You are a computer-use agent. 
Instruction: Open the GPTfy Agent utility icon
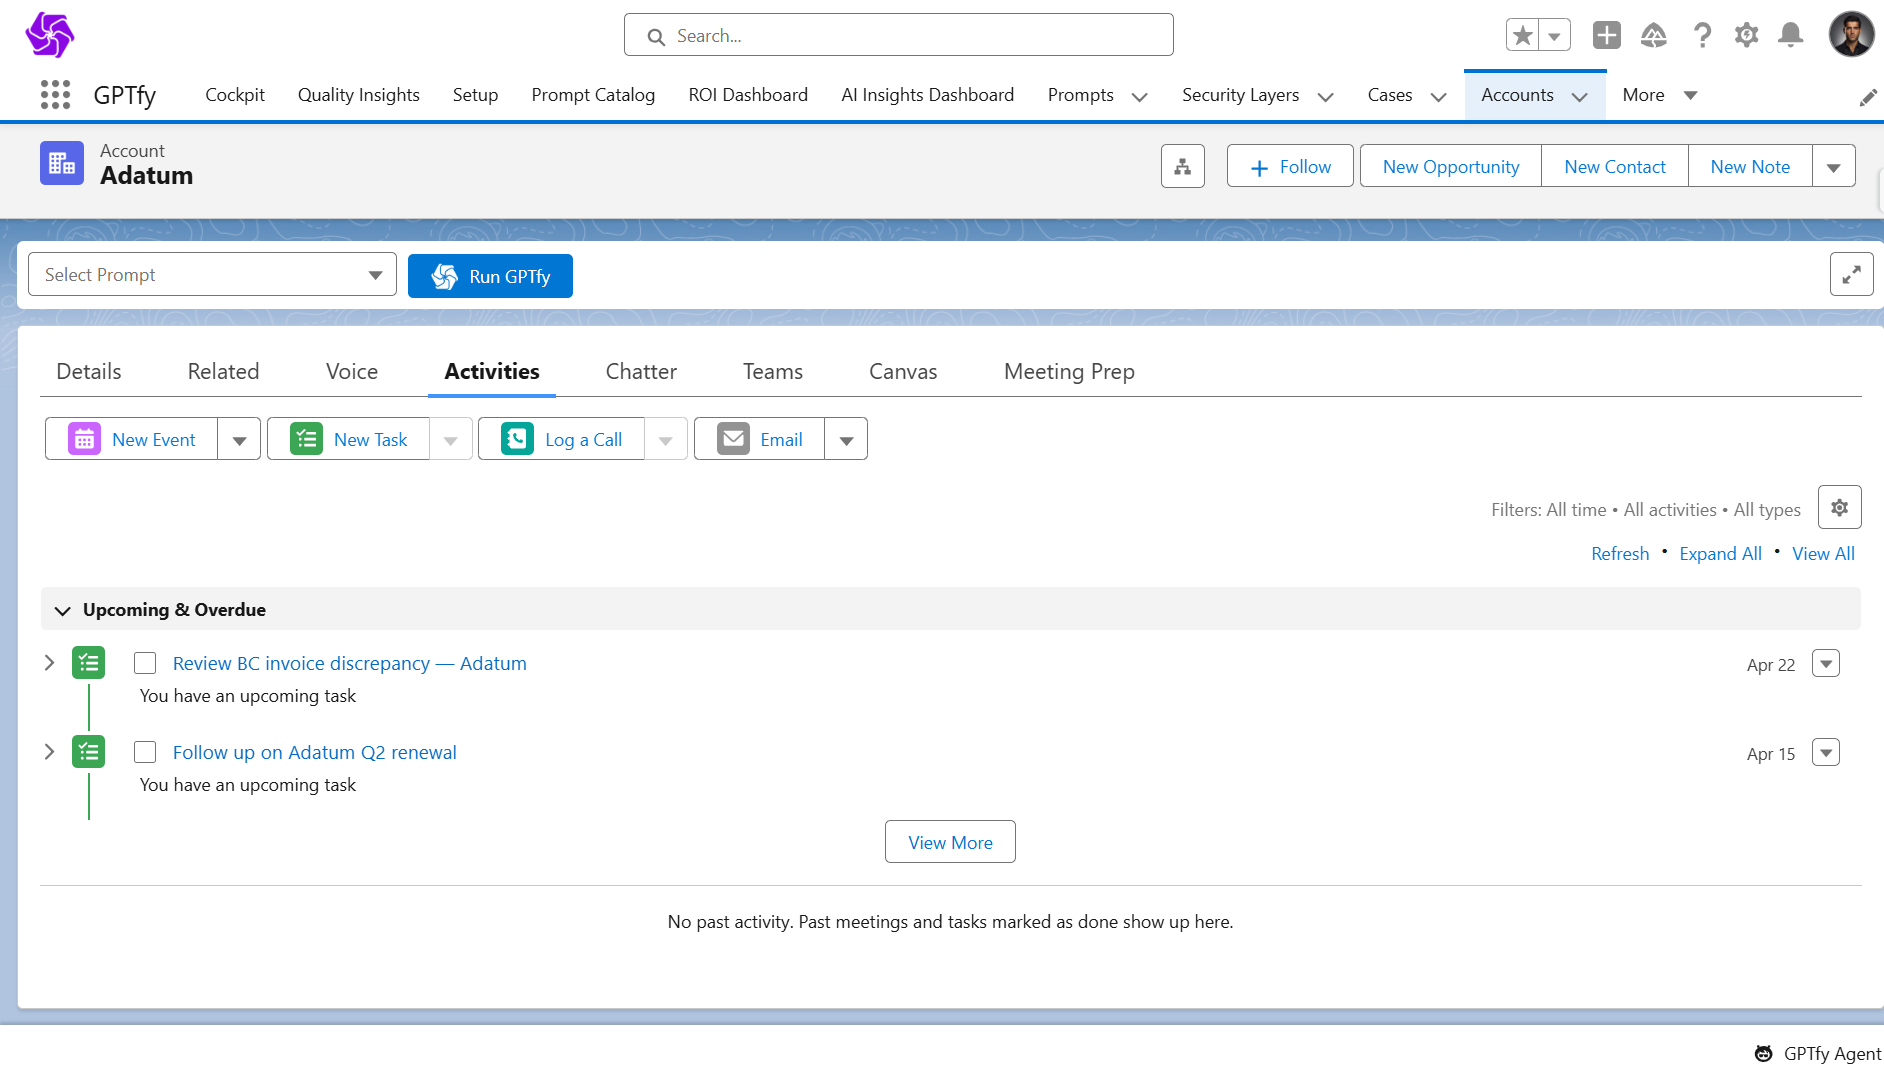pos(1763,1053)
